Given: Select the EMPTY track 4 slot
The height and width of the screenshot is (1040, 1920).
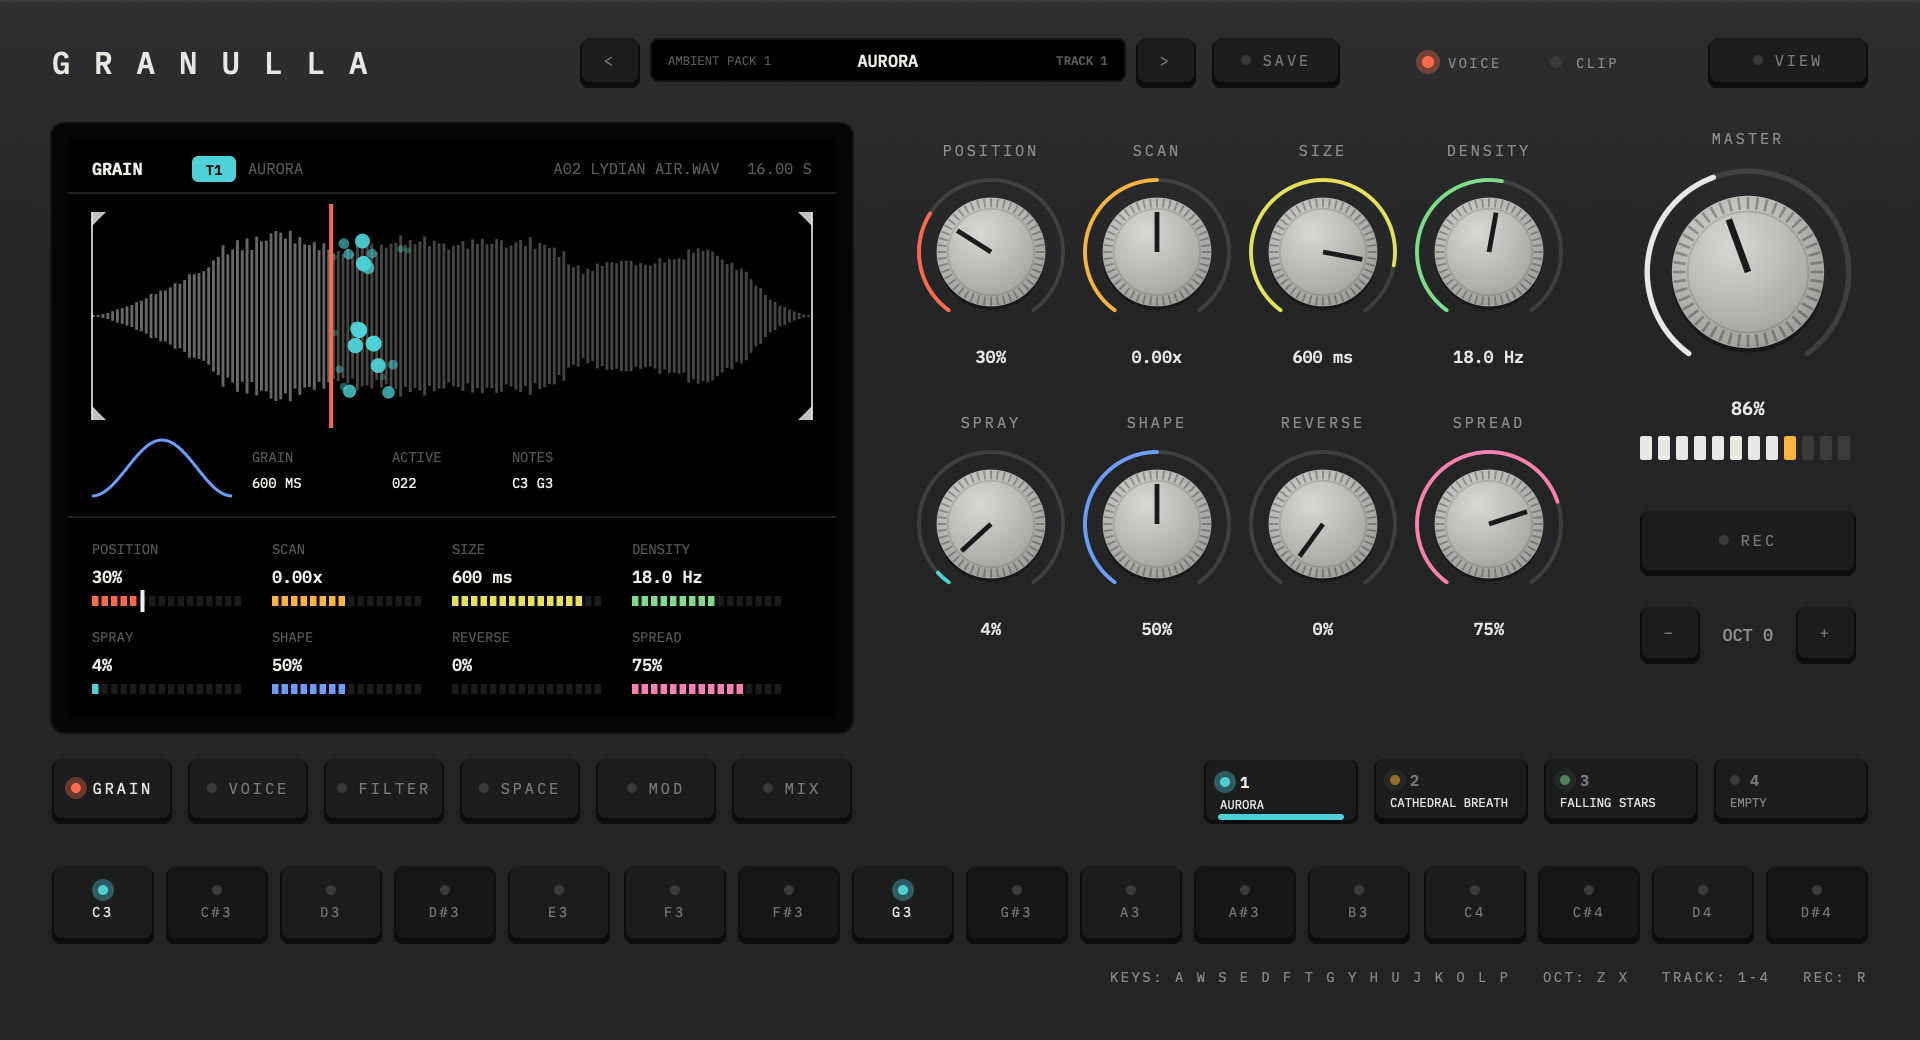Looking at the screenshot, I should [1791, 791].
